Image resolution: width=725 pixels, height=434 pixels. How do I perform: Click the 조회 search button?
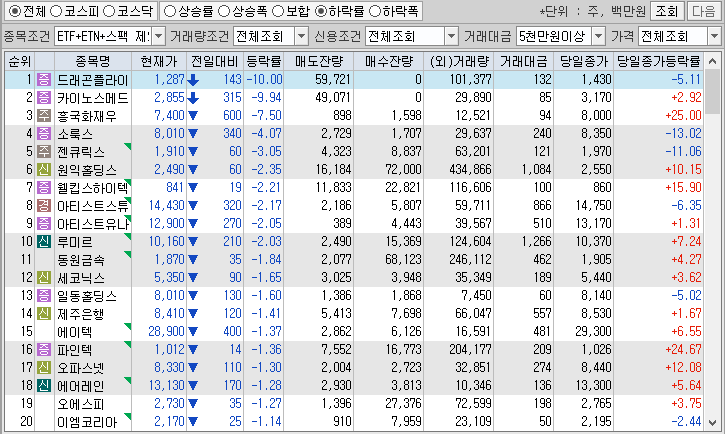pyautogui.click(x=666, y=11)
